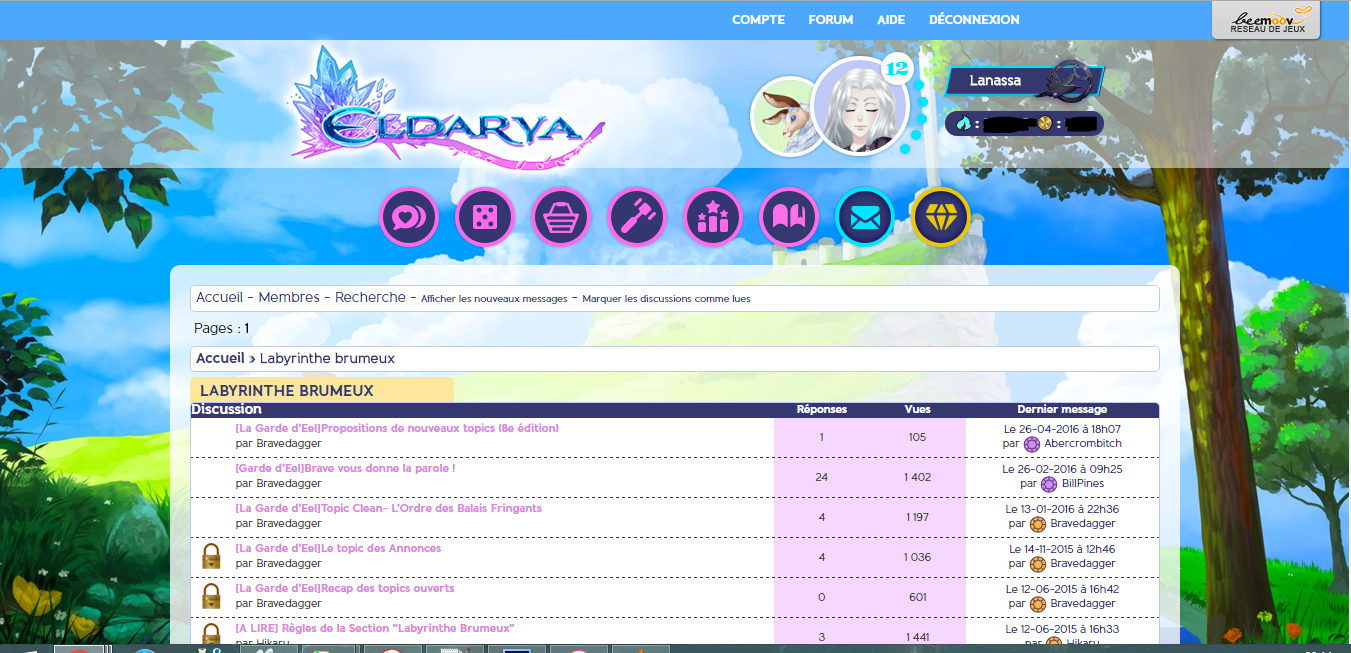Click the Réponses column header
Image resolution: width=1351 pixels, height=653 pixels.
click(821, 409)
